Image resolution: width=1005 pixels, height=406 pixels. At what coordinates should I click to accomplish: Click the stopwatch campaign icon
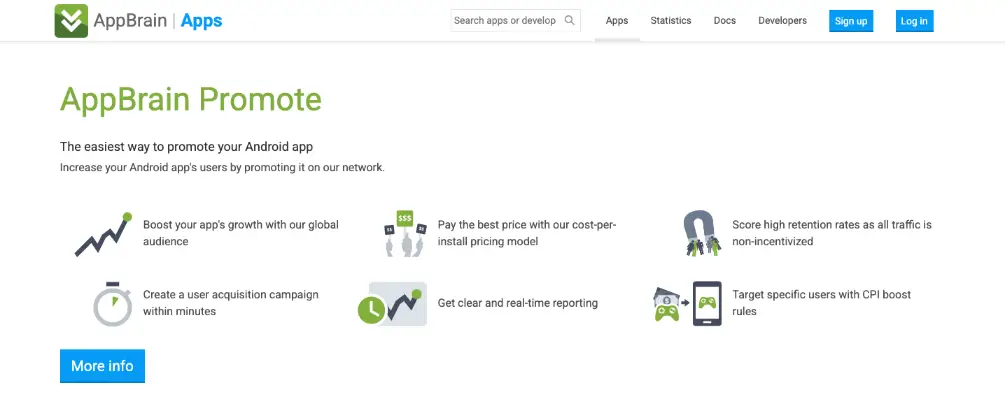tap(112, 304)
